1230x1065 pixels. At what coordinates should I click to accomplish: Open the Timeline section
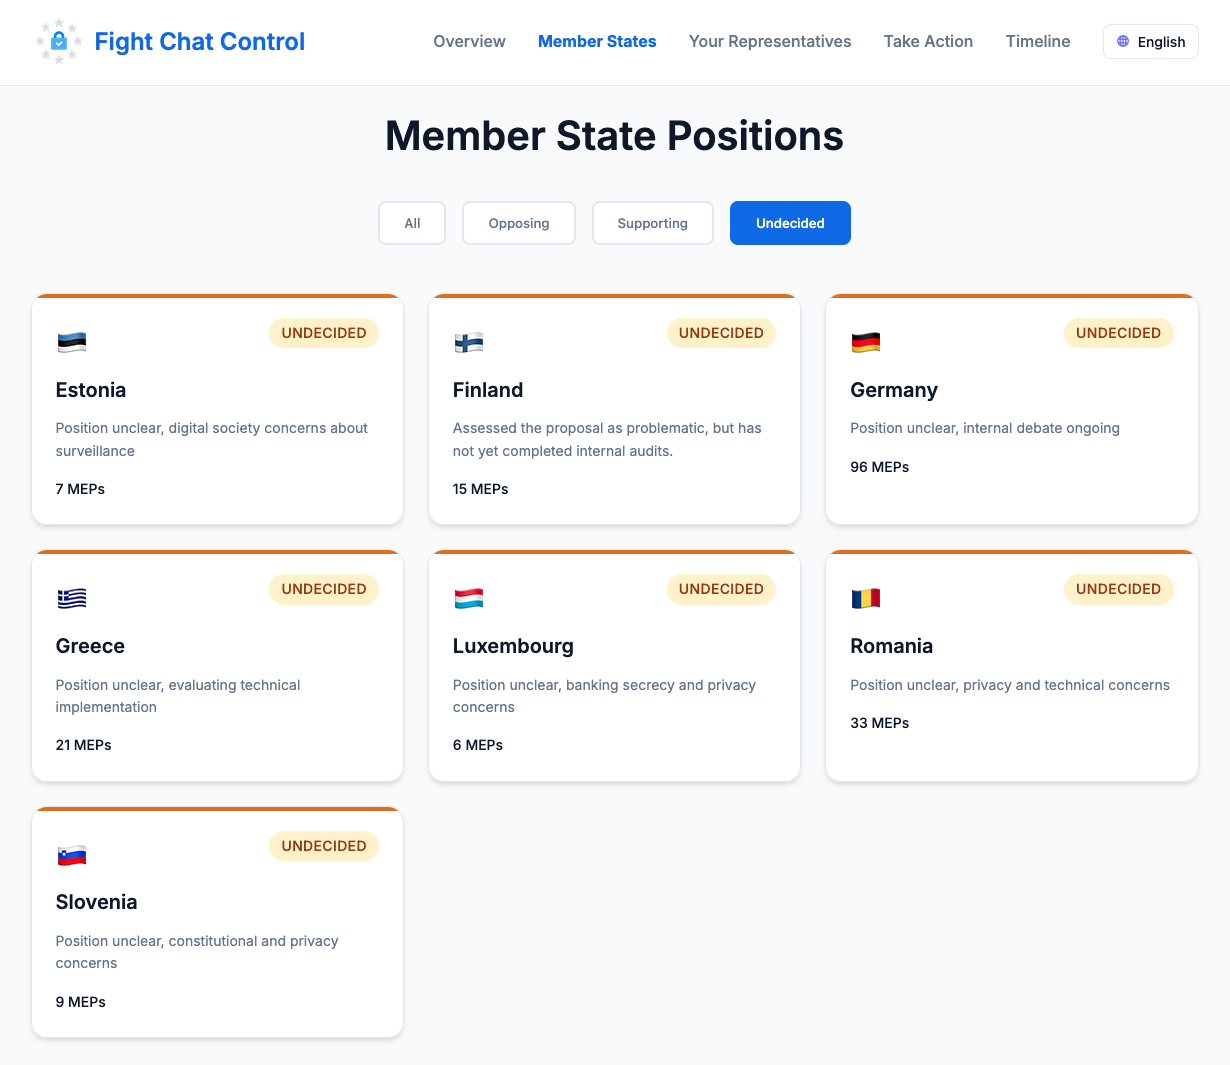[x=1038, y=42]
